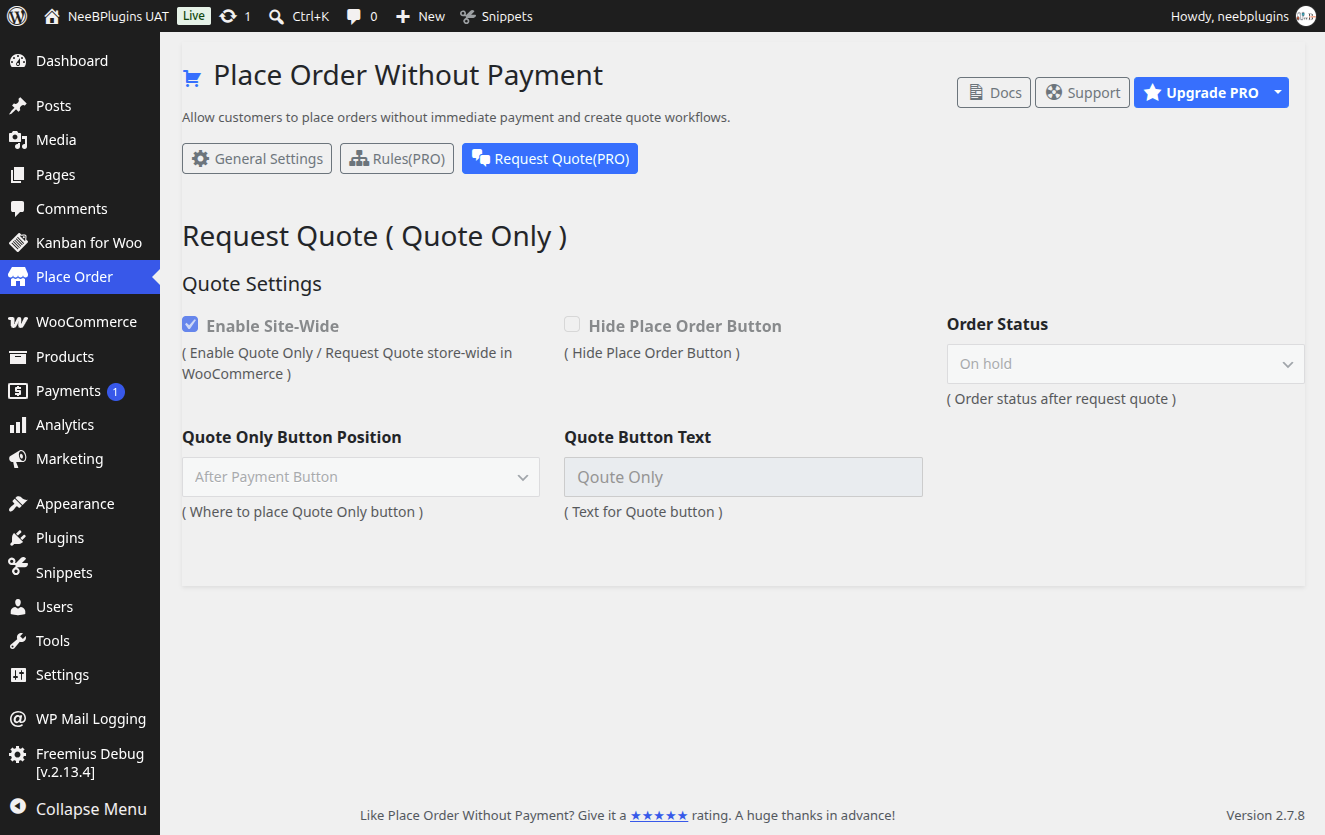The image size is (1325, 835).
Task: Open the Plugins sidebar icon
Action: [x=18, y=538]
